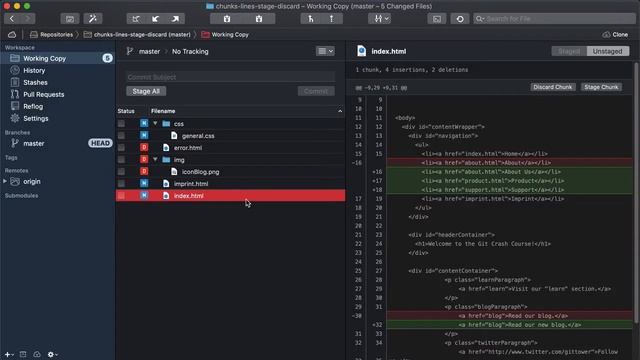The height and width of the screenshot is (360, 640).
Task: Click the Working Copy breadcrumb
Action: [x=225, y=35]
